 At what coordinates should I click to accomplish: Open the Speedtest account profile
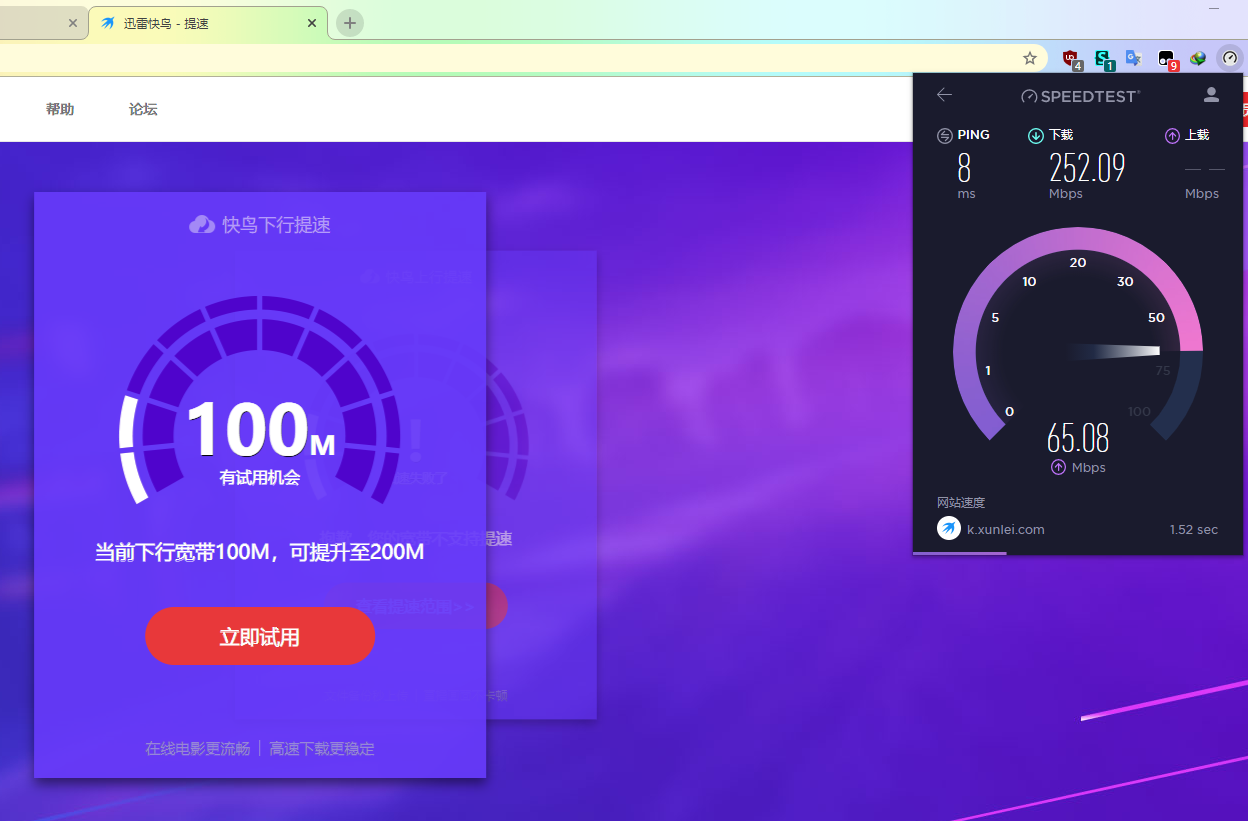tap(1211, 95)
